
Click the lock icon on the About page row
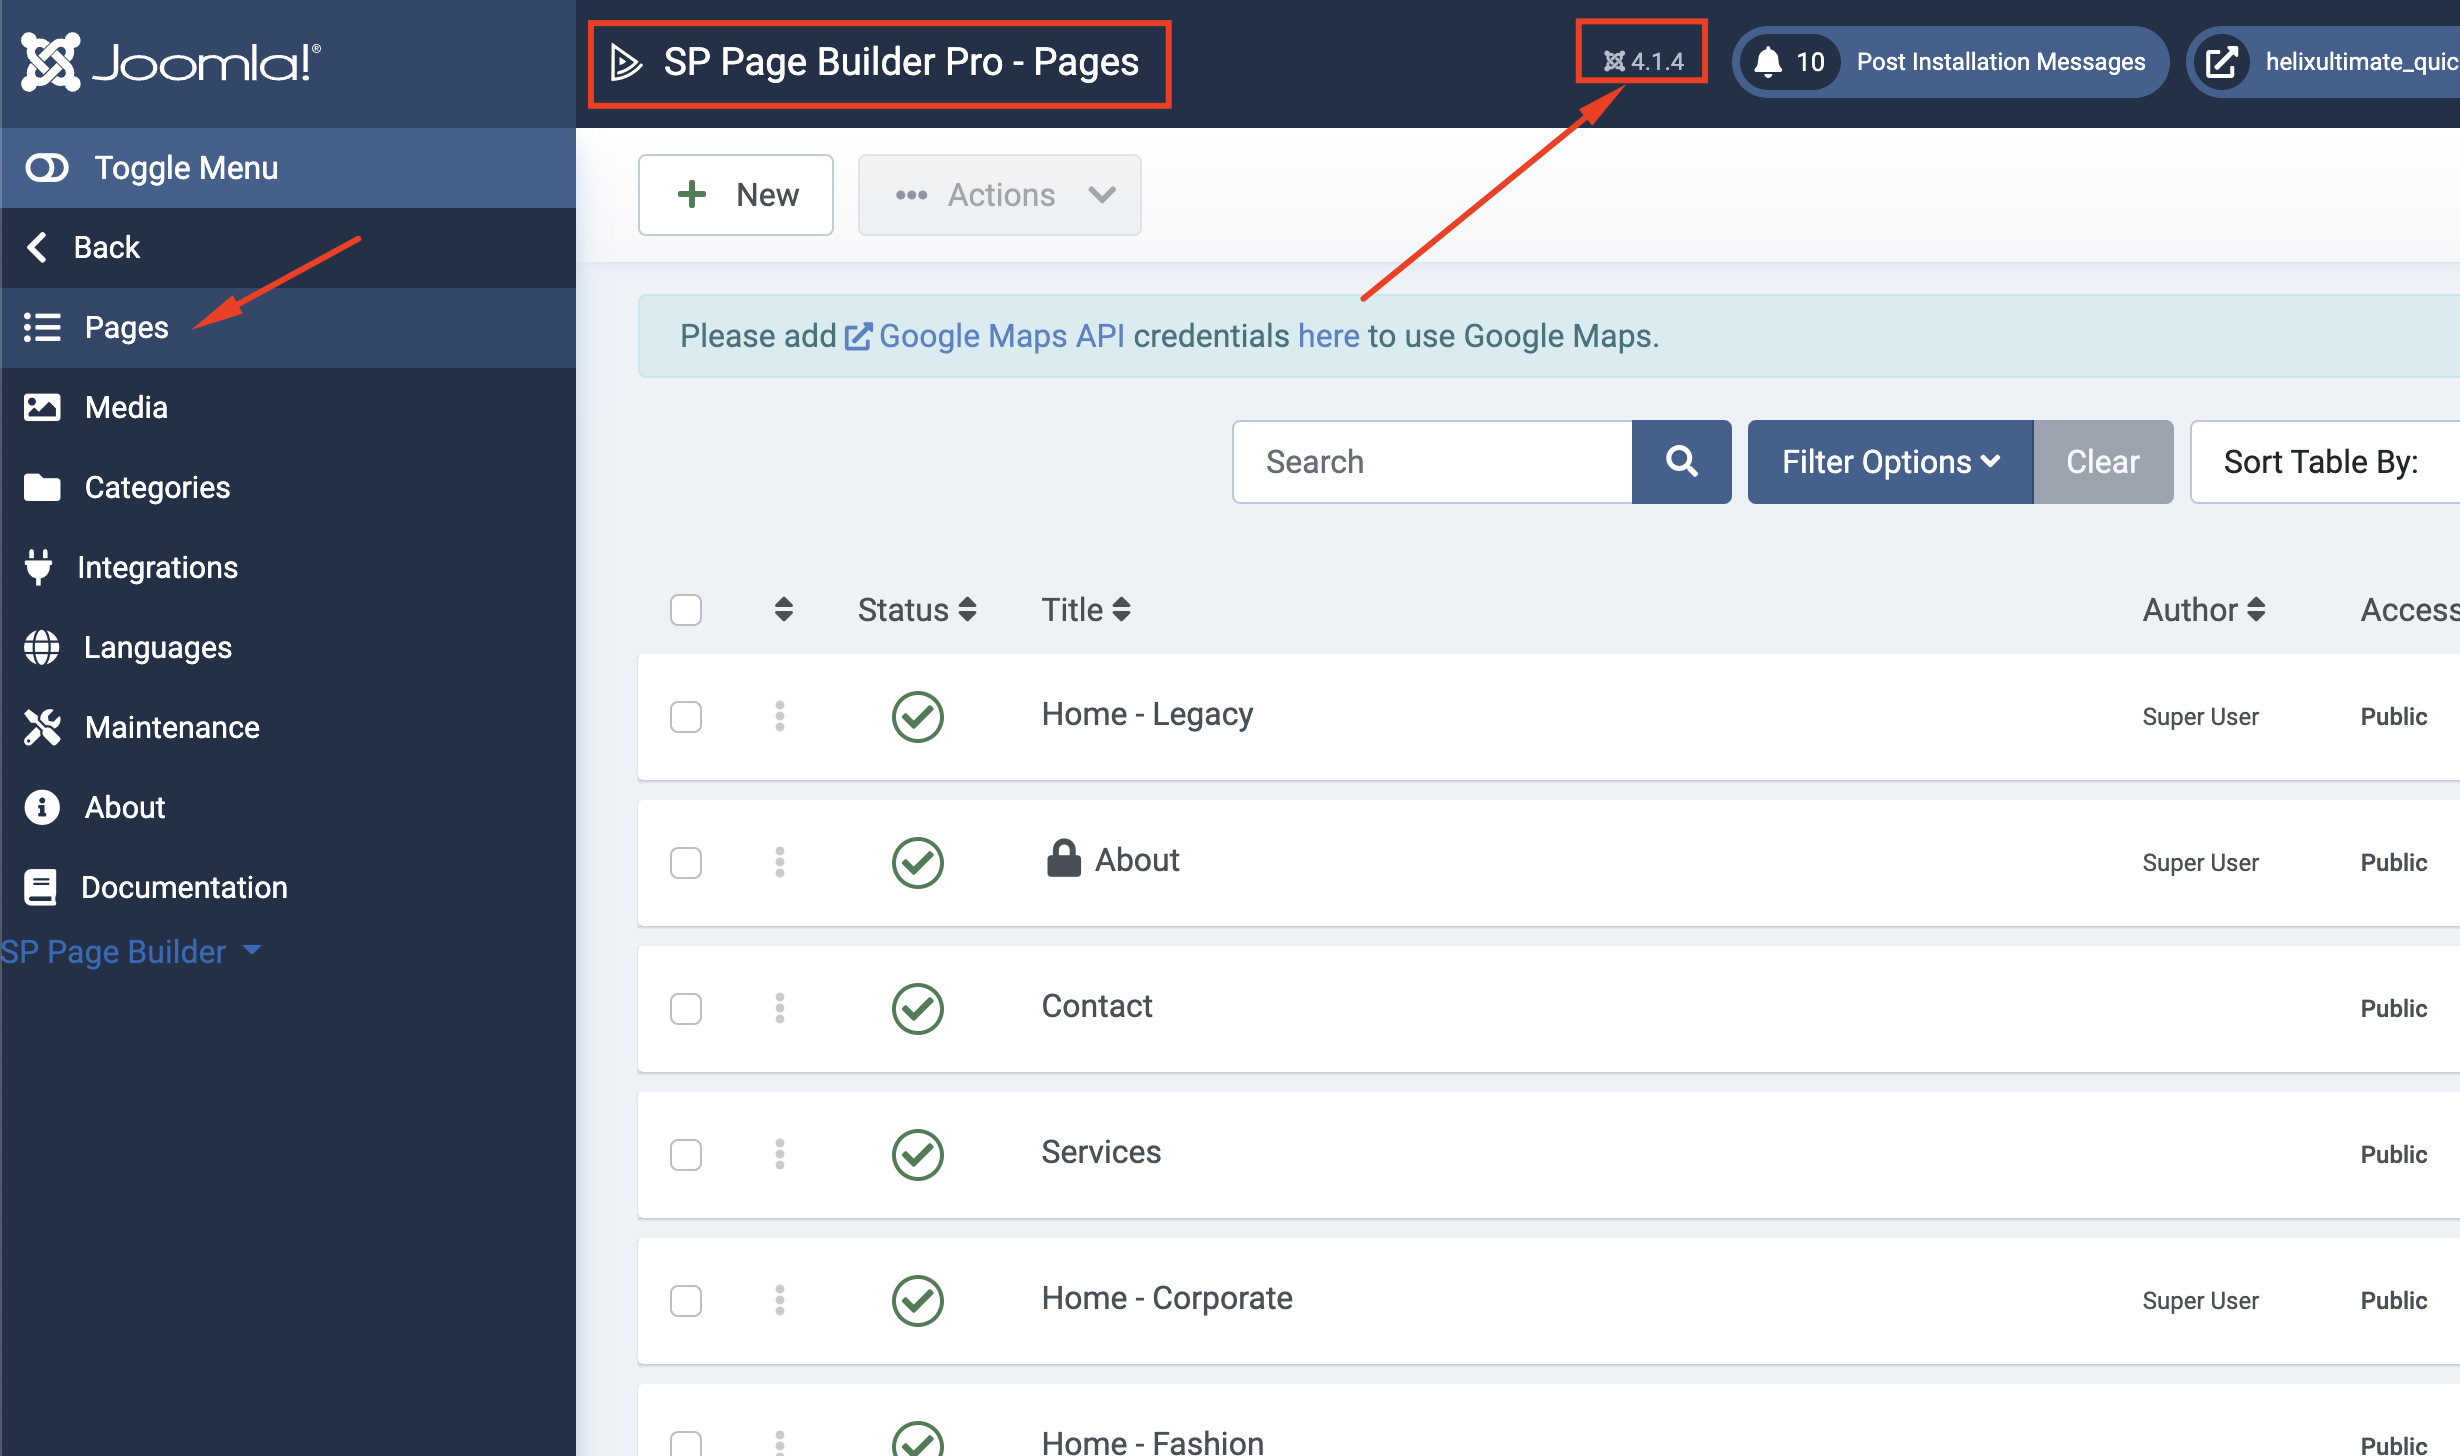(1064, 857)
